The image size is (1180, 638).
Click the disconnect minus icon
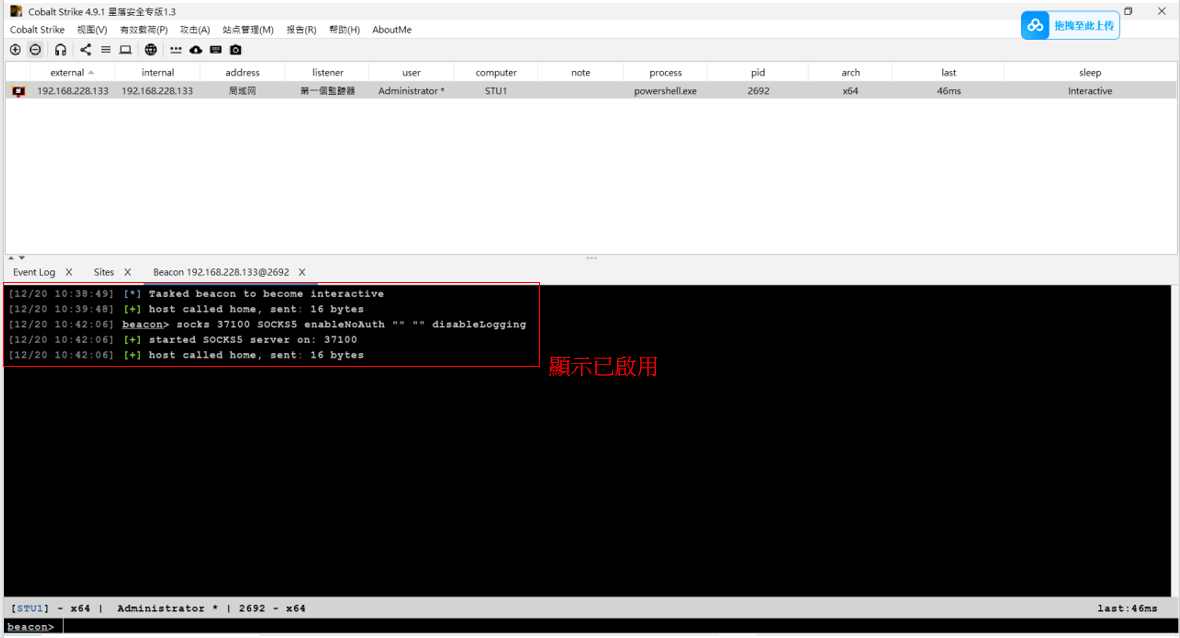[x=35, y=50]
